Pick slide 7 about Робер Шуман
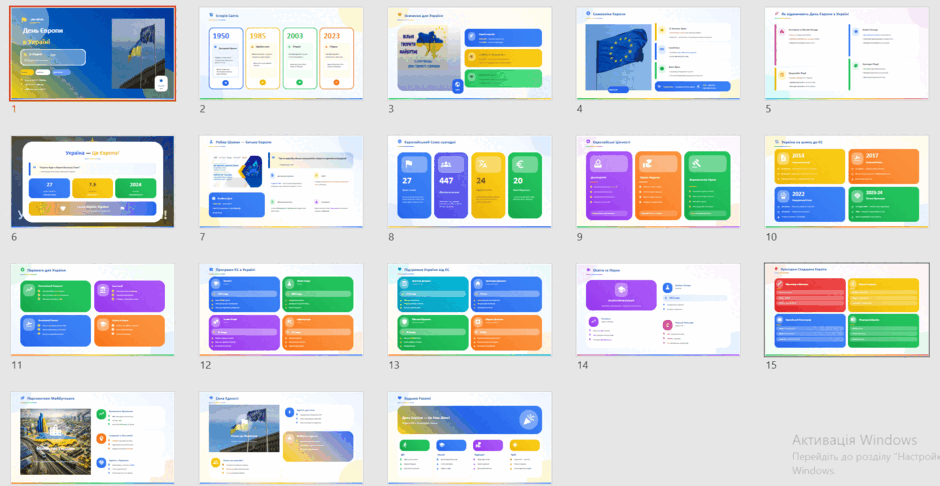Viewport: 940px width, 486px height. [x=281, y=182]
